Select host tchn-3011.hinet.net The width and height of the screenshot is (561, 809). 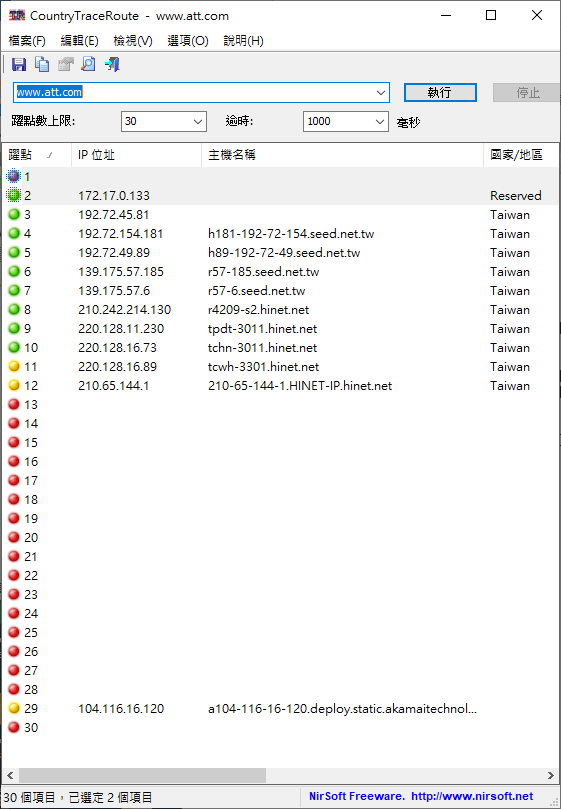[x=262, y=348]
